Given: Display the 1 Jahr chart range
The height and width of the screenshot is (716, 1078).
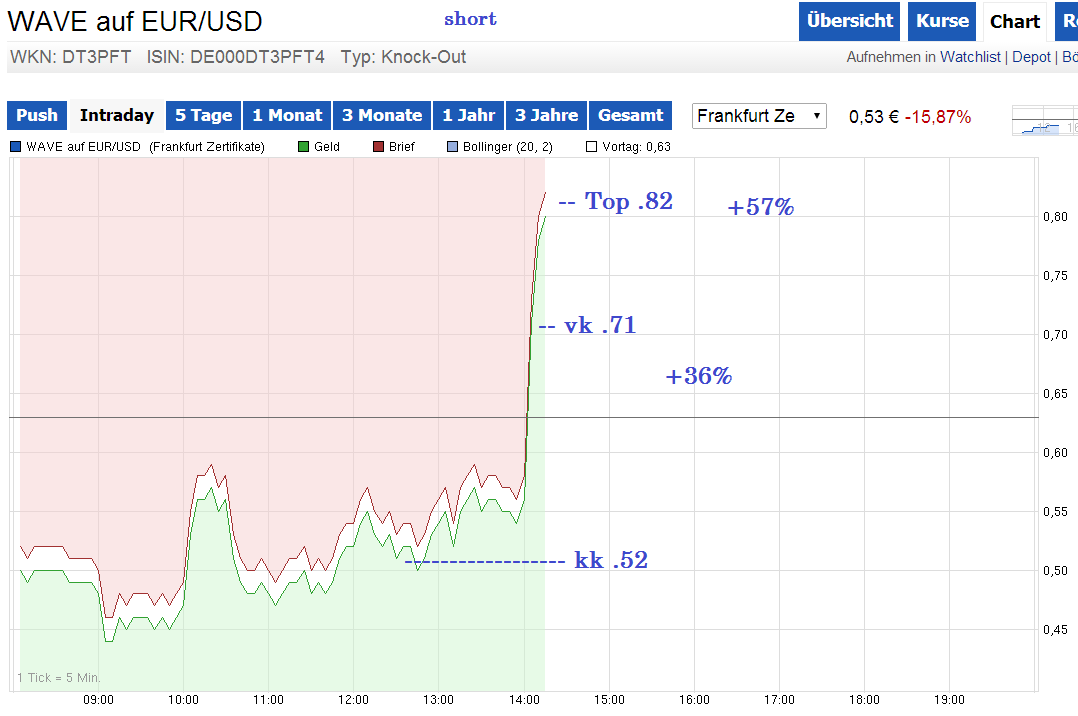Looking at the screenshot, I should tap(469, 115).
